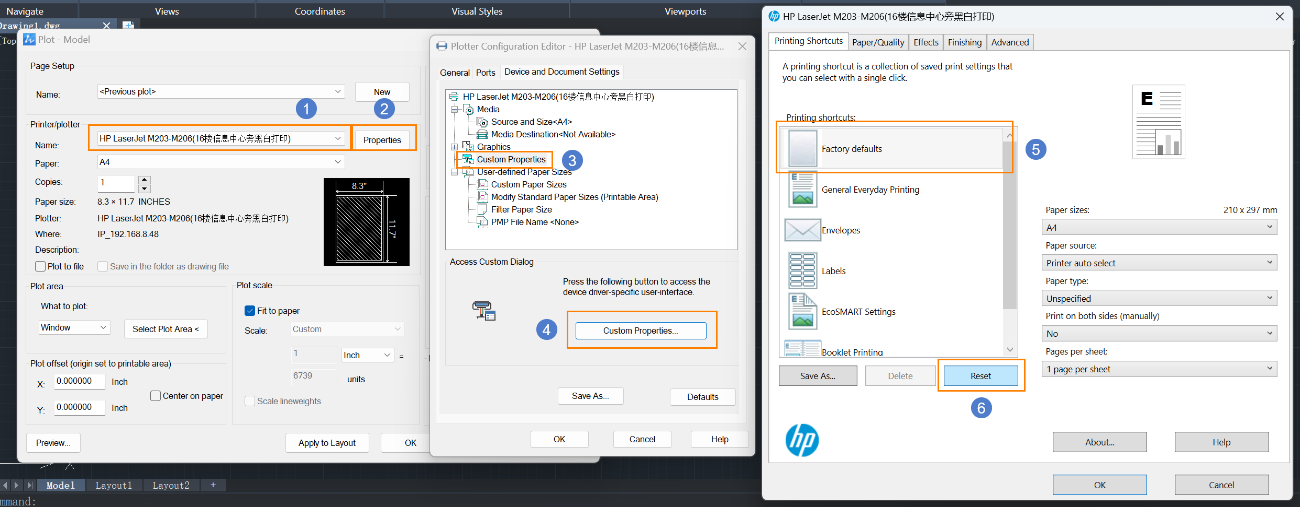The image size is (1300, 507).
Task: Enable the Plot to file checkbox
Action: 40,266
